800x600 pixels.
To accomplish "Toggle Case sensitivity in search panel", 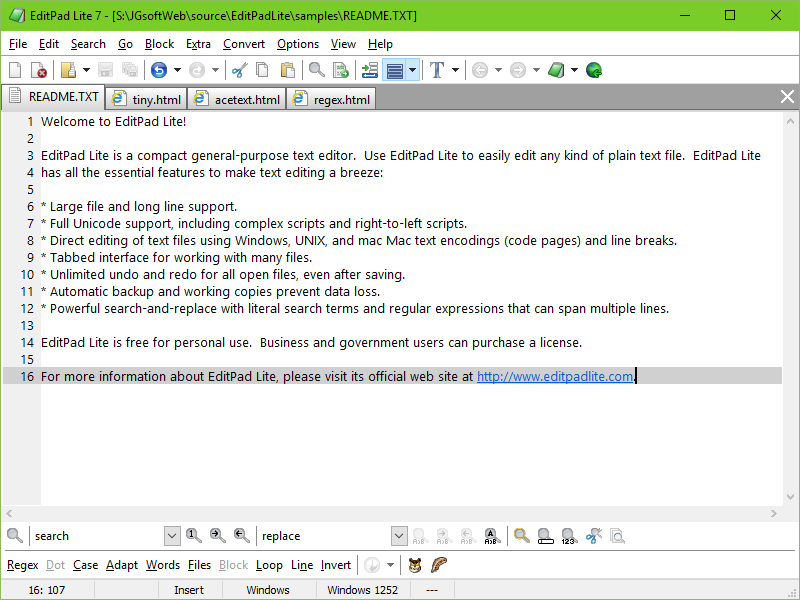I will click(85, 565).
